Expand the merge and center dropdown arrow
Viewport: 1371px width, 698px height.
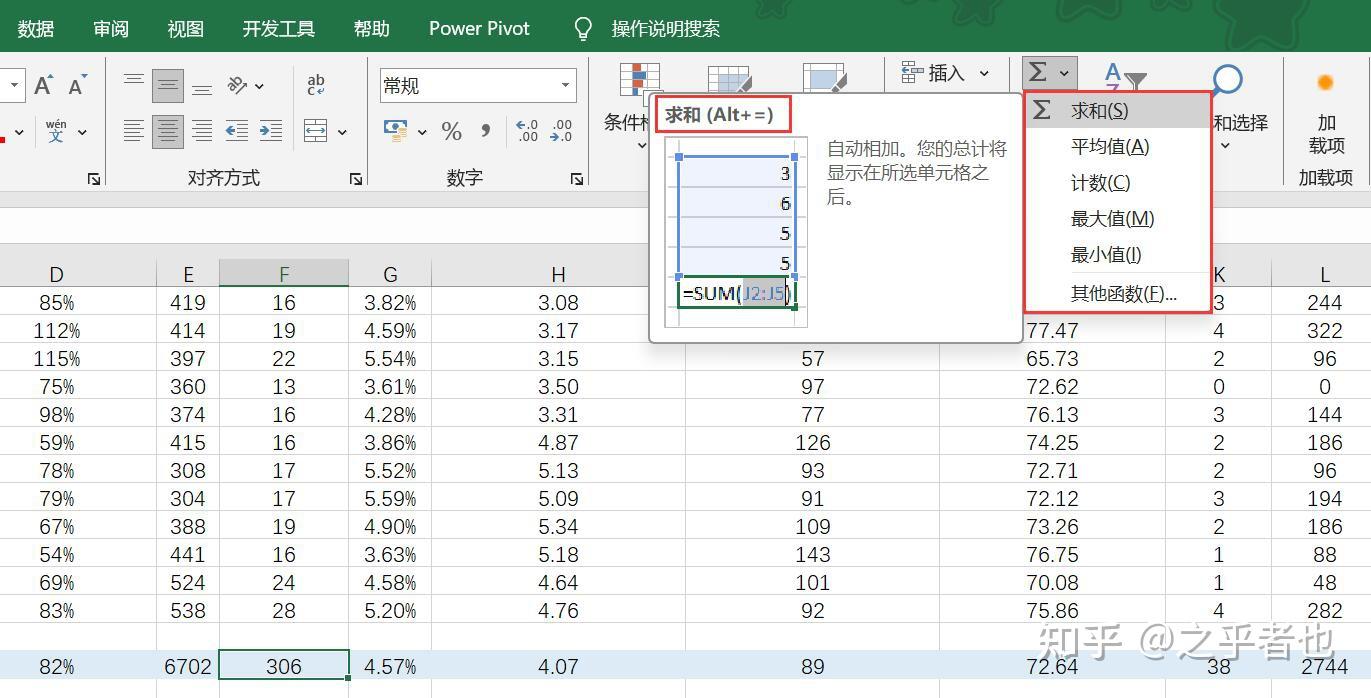tap(342, 132)
